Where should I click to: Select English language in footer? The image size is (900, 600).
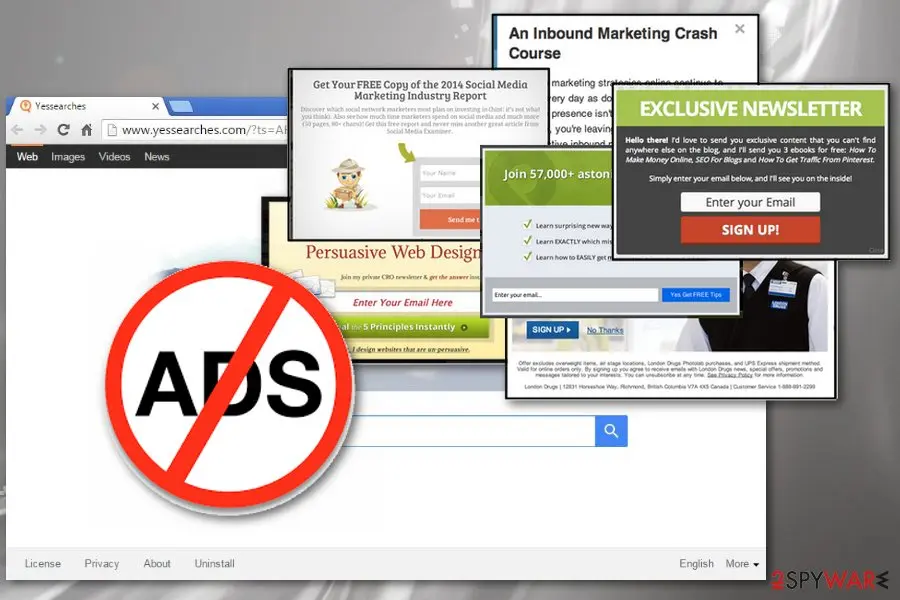click(696, 563)
